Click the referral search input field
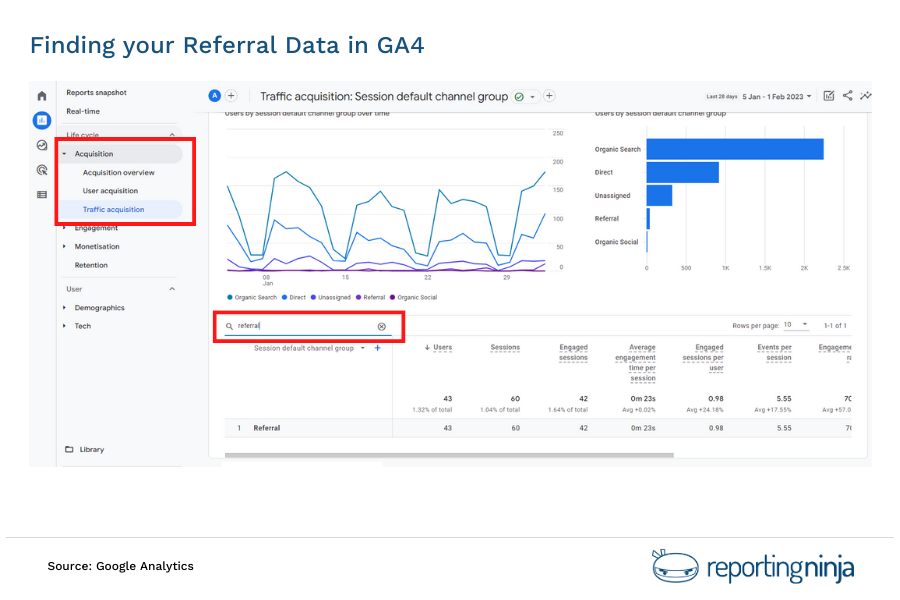The height and width of the screenshot is (600, 900). pyautogui.click(x=308, y=326)
